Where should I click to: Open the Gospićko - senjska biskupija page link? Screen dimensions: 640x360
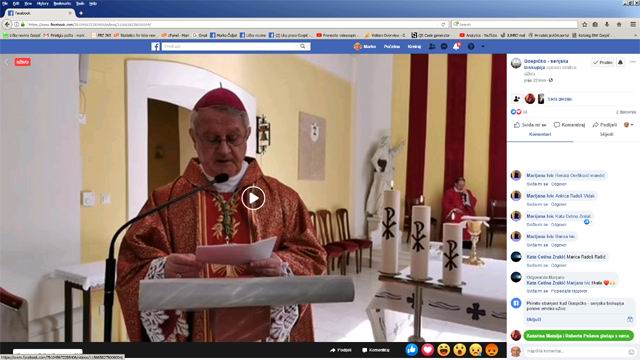pyautogui.click(x=546, y=64)
